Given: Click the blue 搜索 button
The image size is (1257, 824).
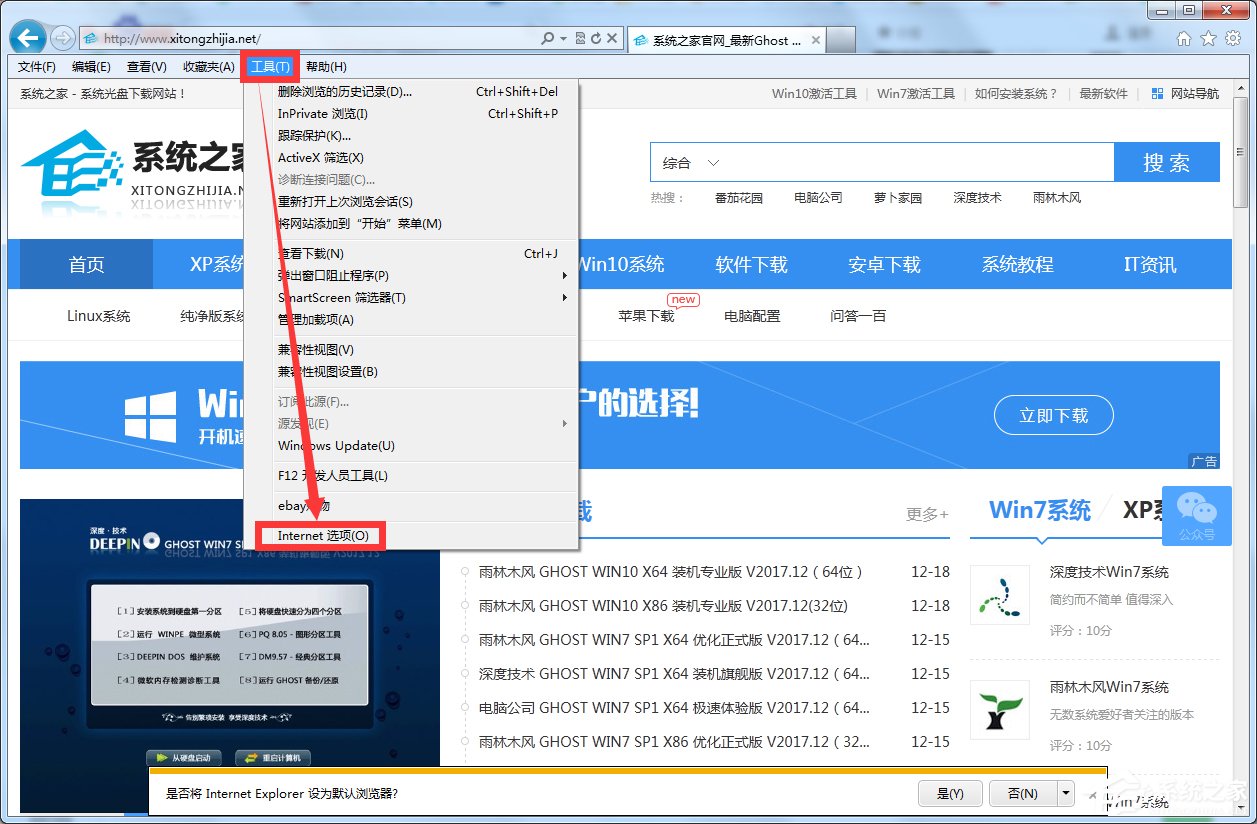Looking at the screenshot, I should pyautogui.click(x=1166, y=162).
